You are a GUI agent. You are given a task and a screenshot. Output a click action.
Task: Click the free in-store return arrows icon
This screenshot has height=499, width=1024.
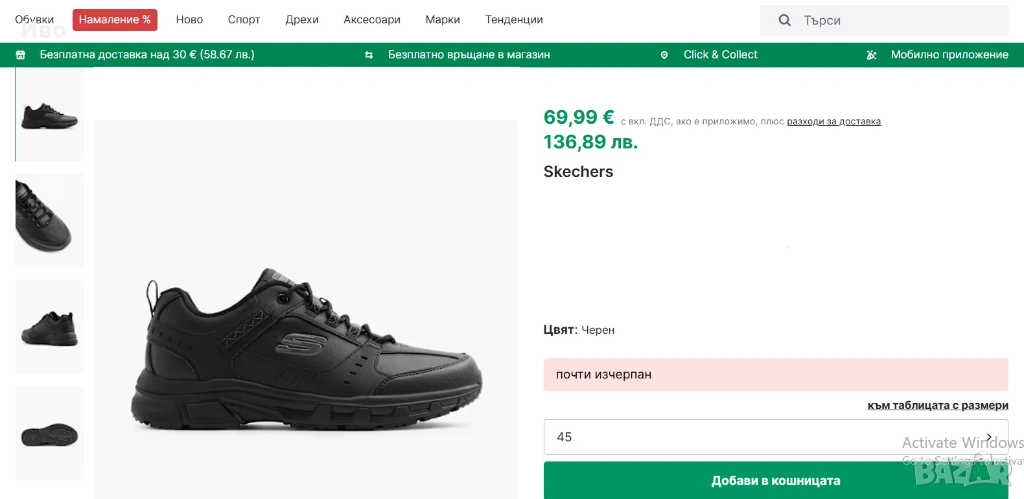[x=369, y=55]
